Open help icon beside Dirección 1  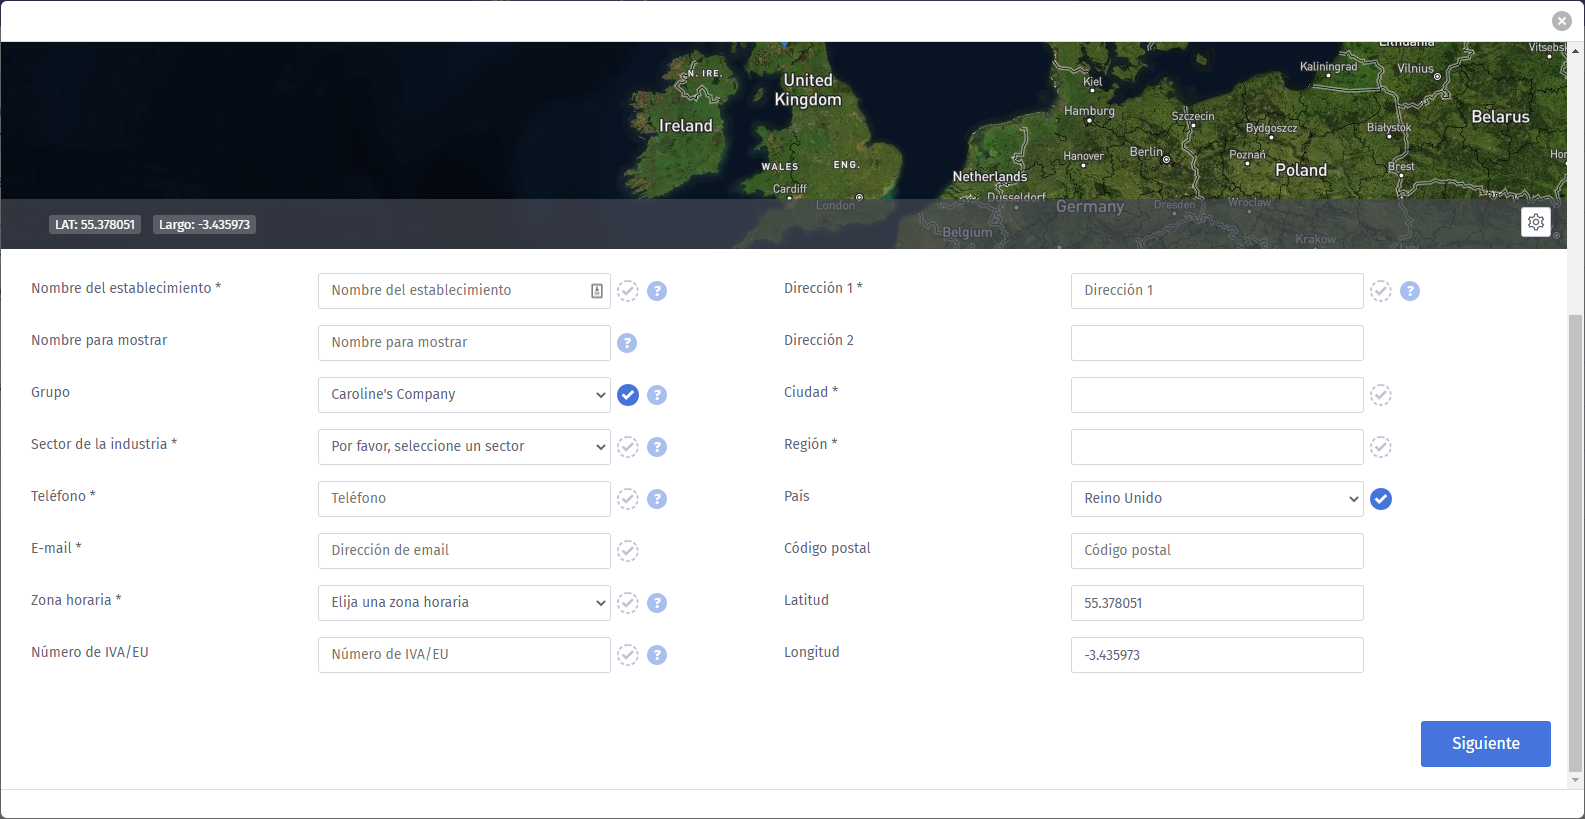point(1410,291)
